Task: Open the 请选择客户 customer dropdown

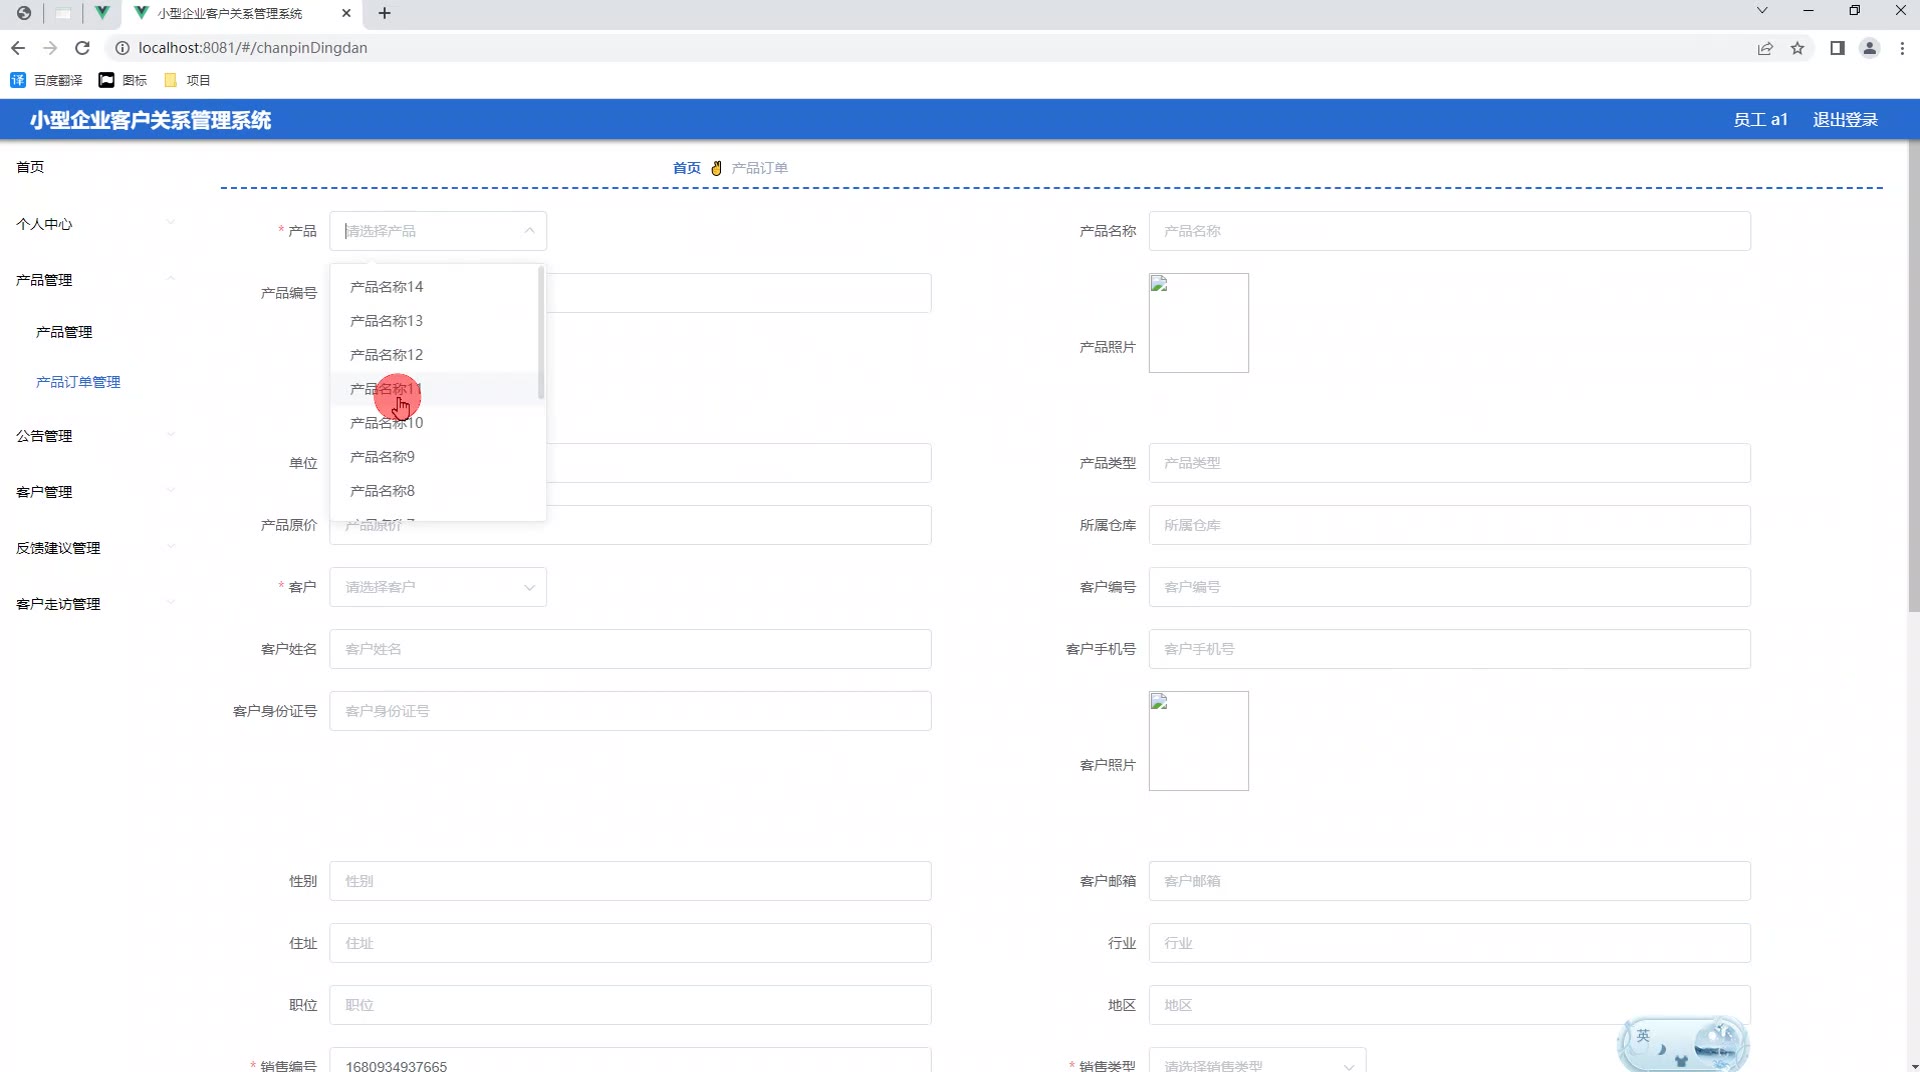Action: (x=438, y=587)
